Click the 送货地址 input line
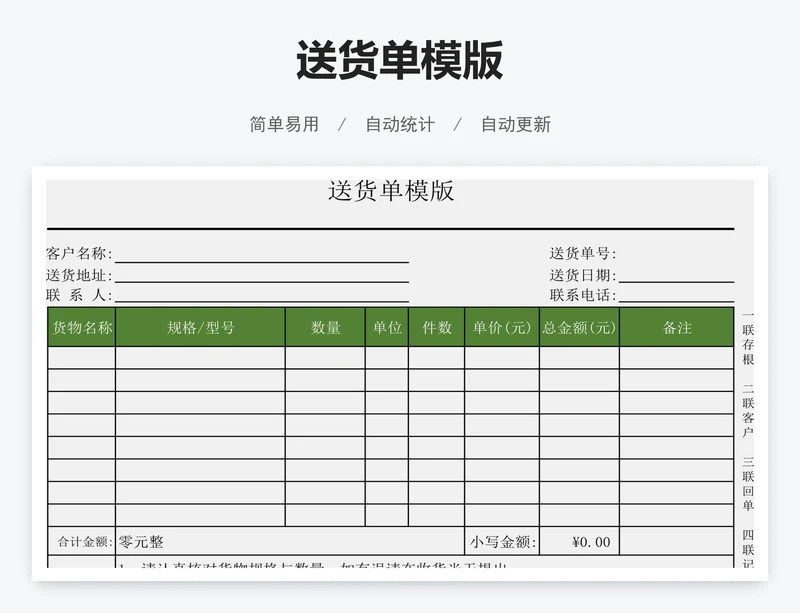 tap(262, 275)
